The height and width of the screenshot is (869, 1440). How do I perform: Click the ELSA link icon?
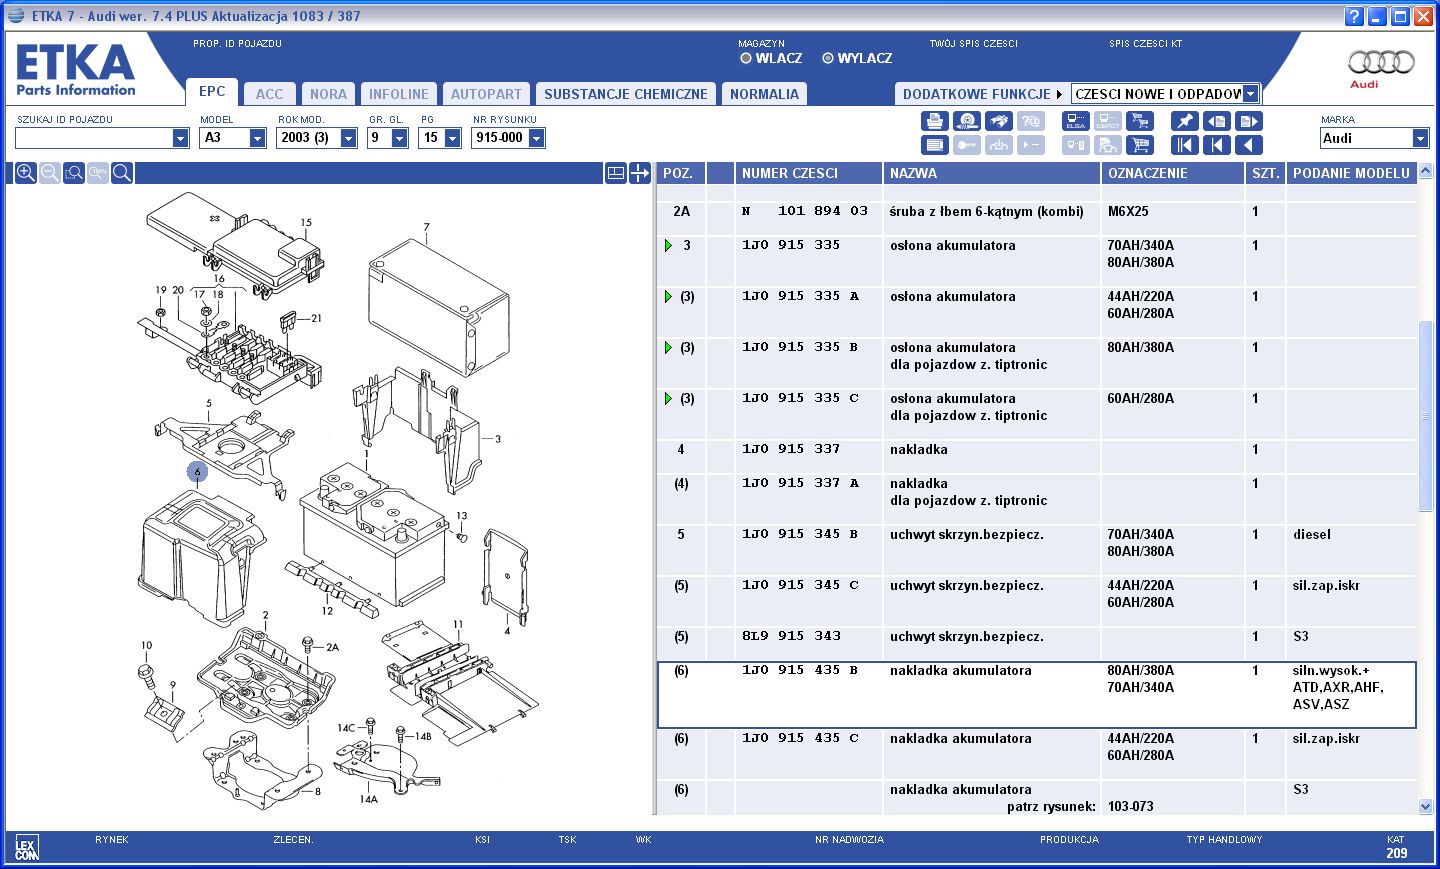[x=1076, y=121]
